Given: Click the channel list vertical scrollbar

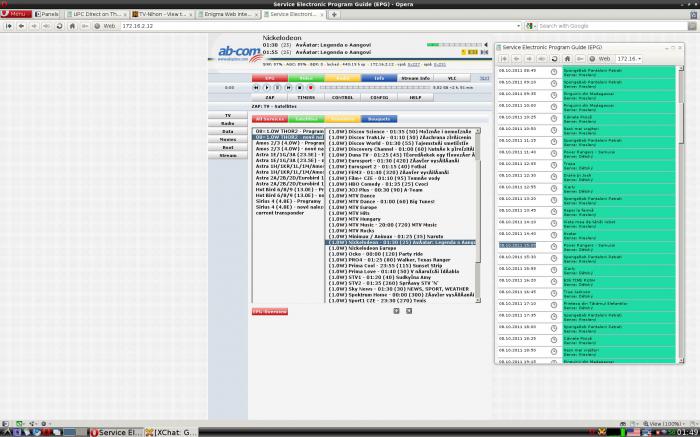Looking at the screenshot, I should coord(478,216).
